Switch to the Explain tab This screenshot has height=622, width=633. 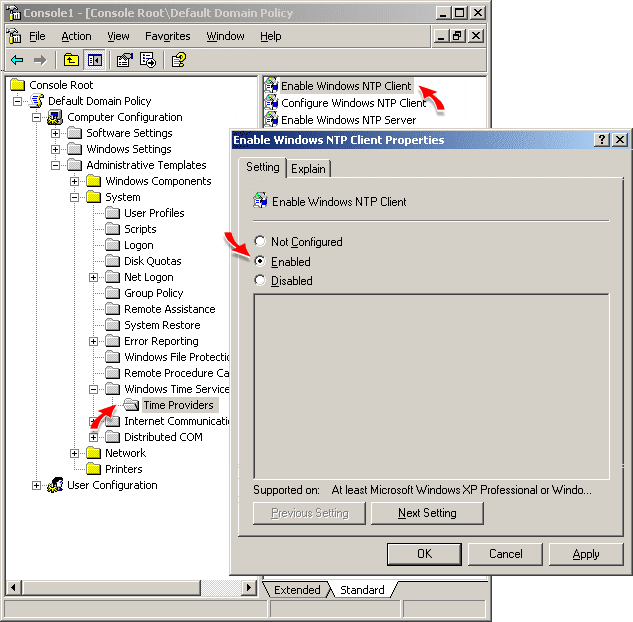click(308, 169)
